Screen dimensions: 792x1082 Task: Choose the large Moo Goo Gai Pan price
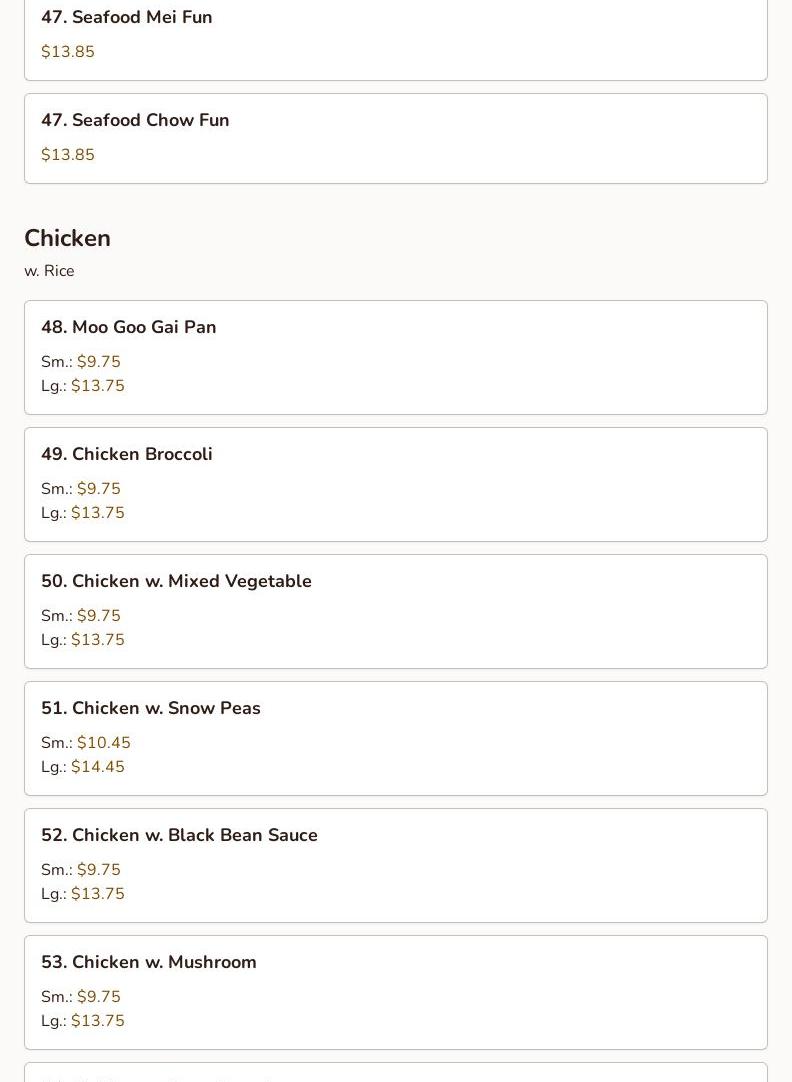click(x=97, y=386)
